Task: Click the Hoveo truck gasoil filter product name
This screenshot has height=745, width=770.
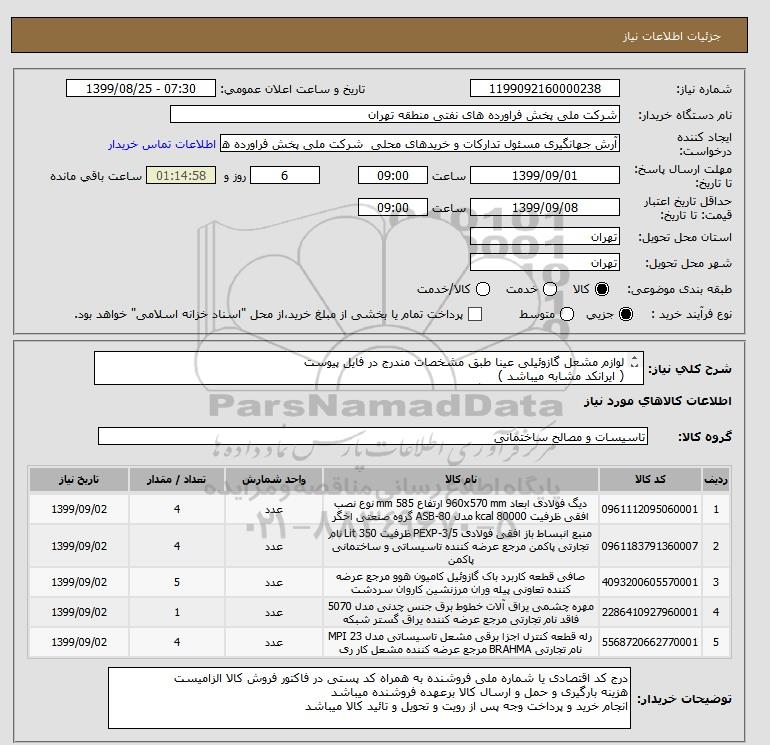Action: pos(461,582)
